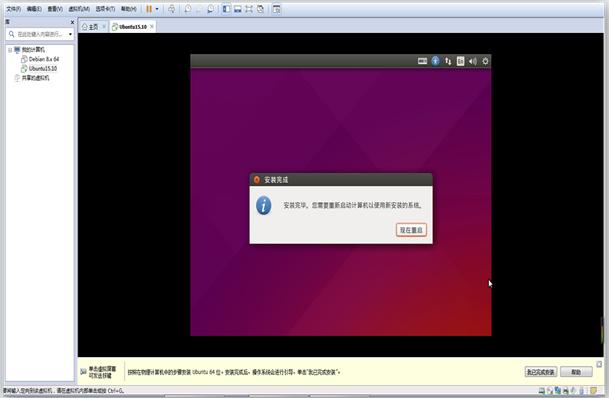609x398 pixels.
Task: Open the Ubuntu accessibility menu icon
Action: [x=435, y=61]
